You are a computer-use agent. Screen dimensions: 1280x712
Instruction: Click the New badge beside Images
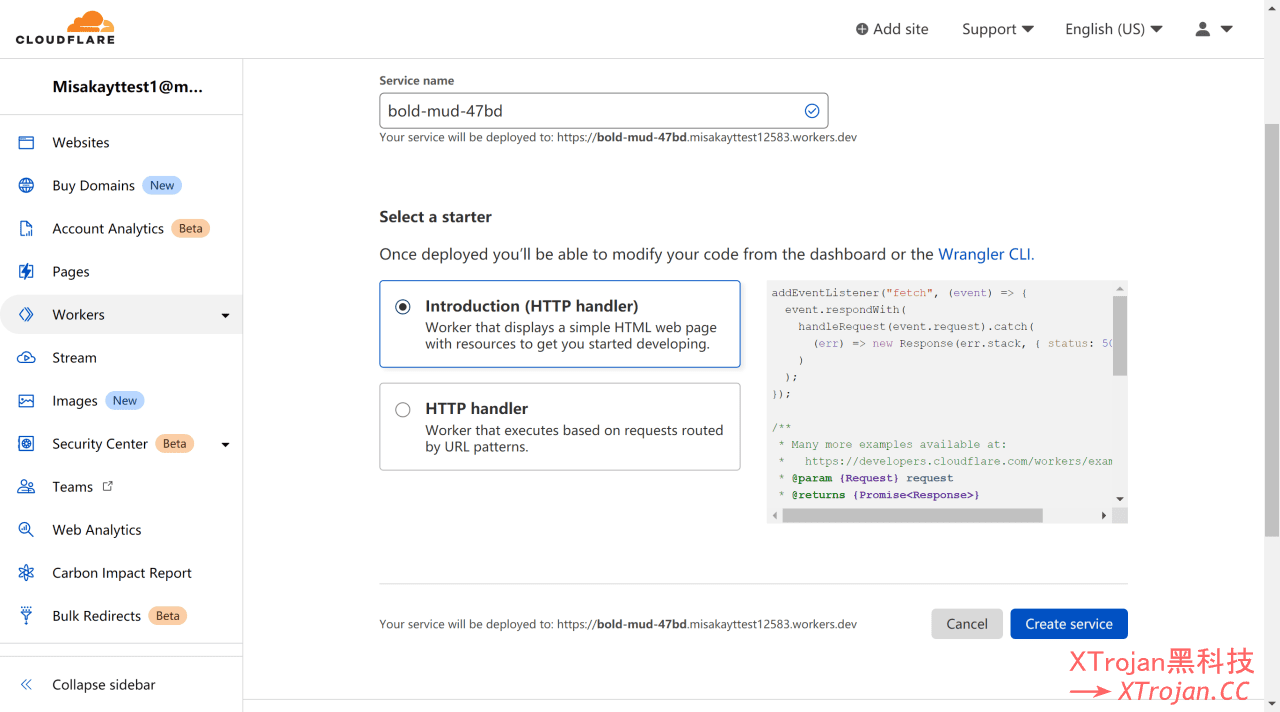[x=125, y=401]
